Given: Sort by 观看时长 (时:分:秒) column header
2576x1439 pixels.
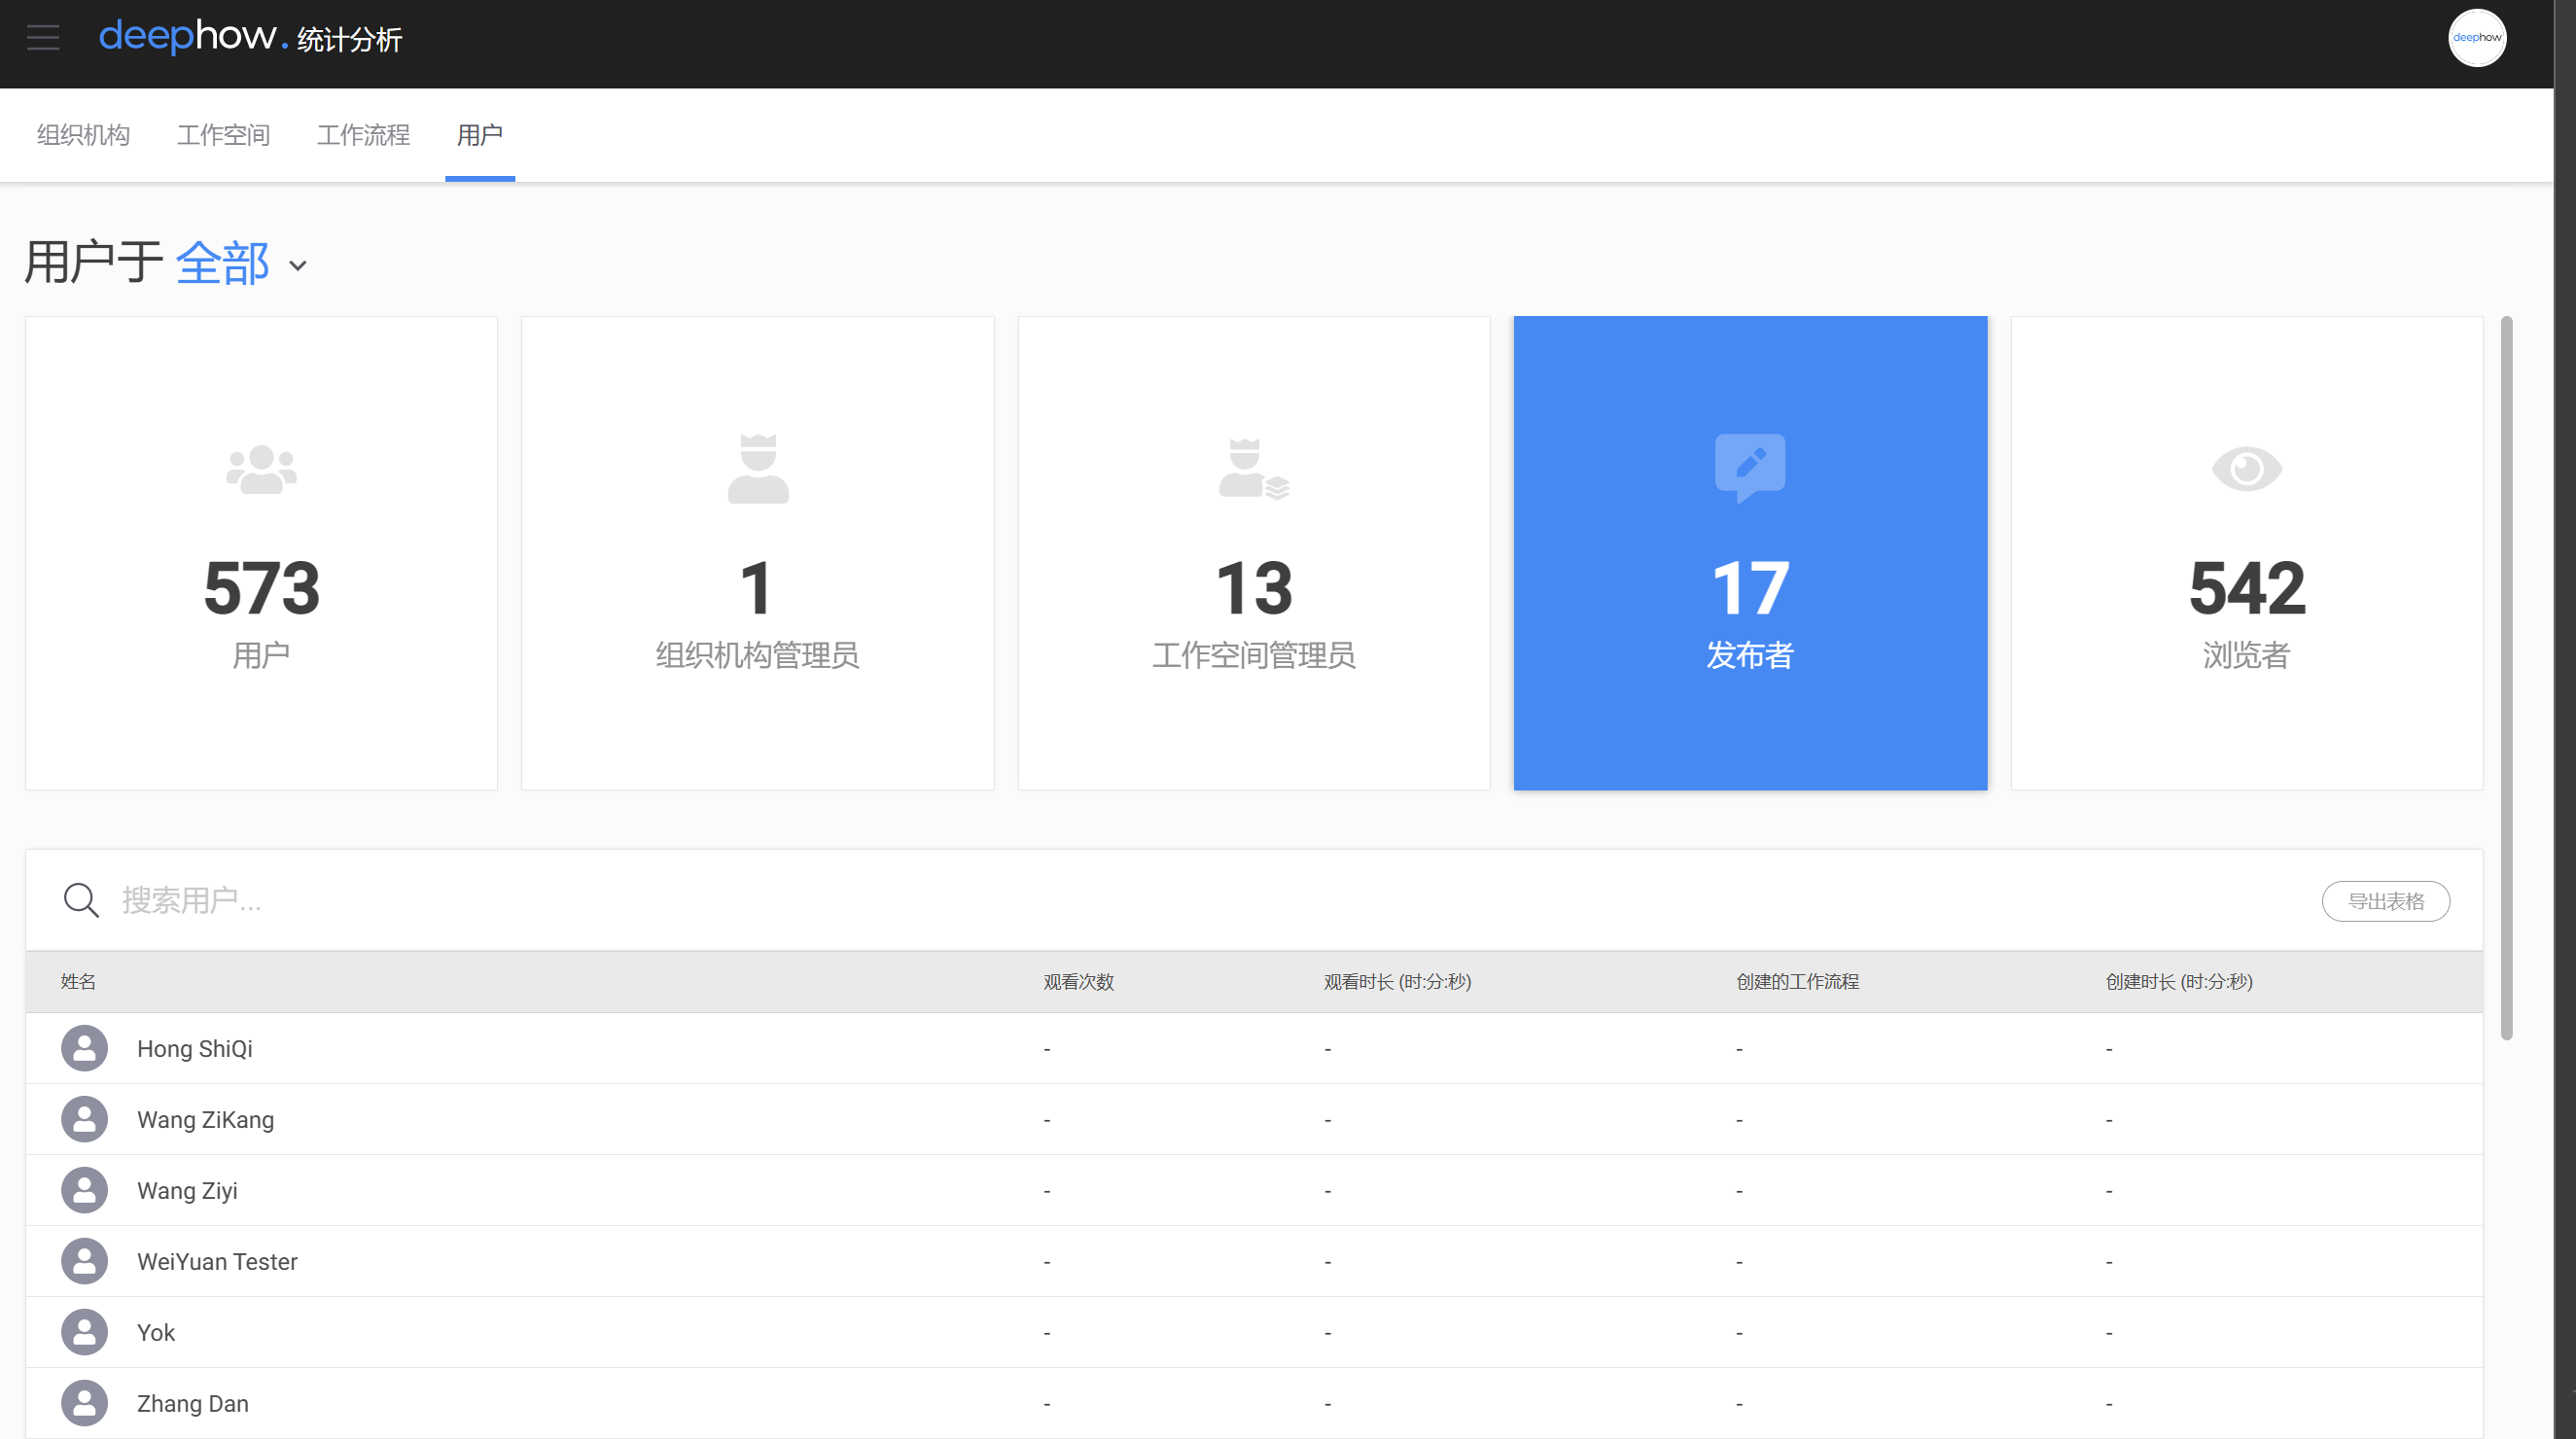Looking at the screenshot, I should coord(1397,981).
